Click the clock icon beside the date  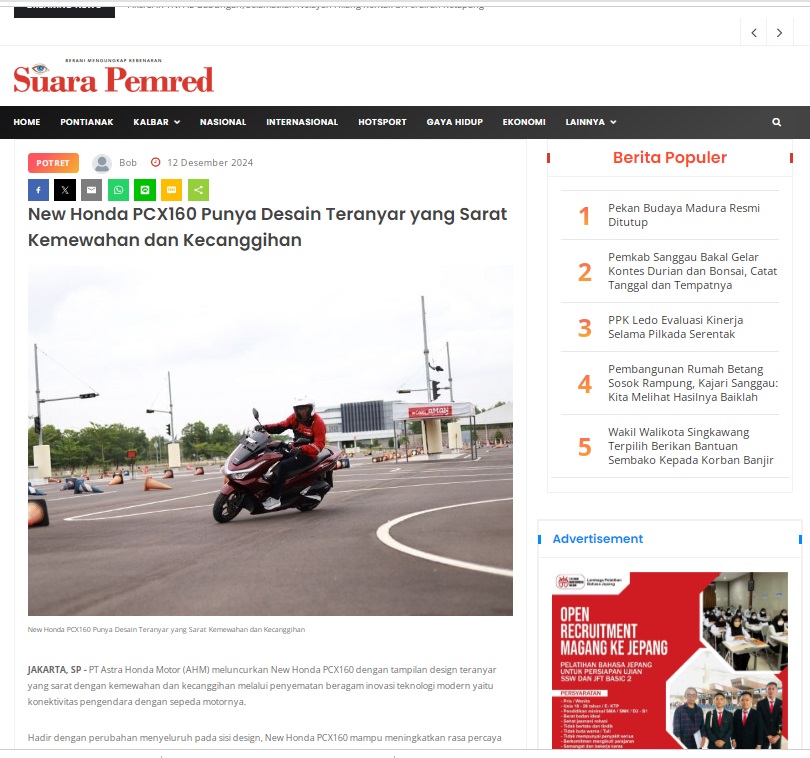pos(155,162)
